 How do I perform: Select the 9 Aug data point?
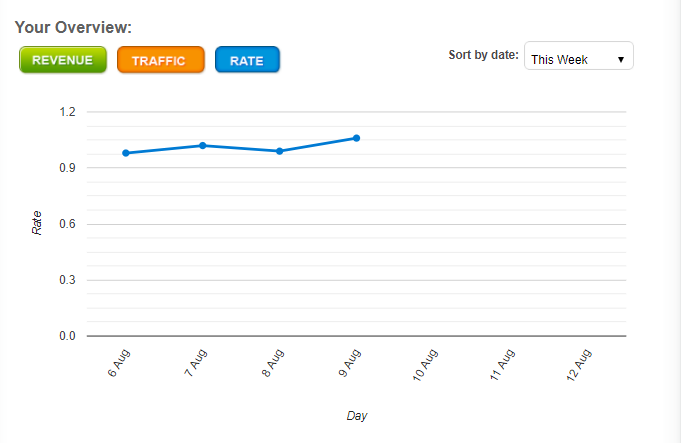(357, 138)
